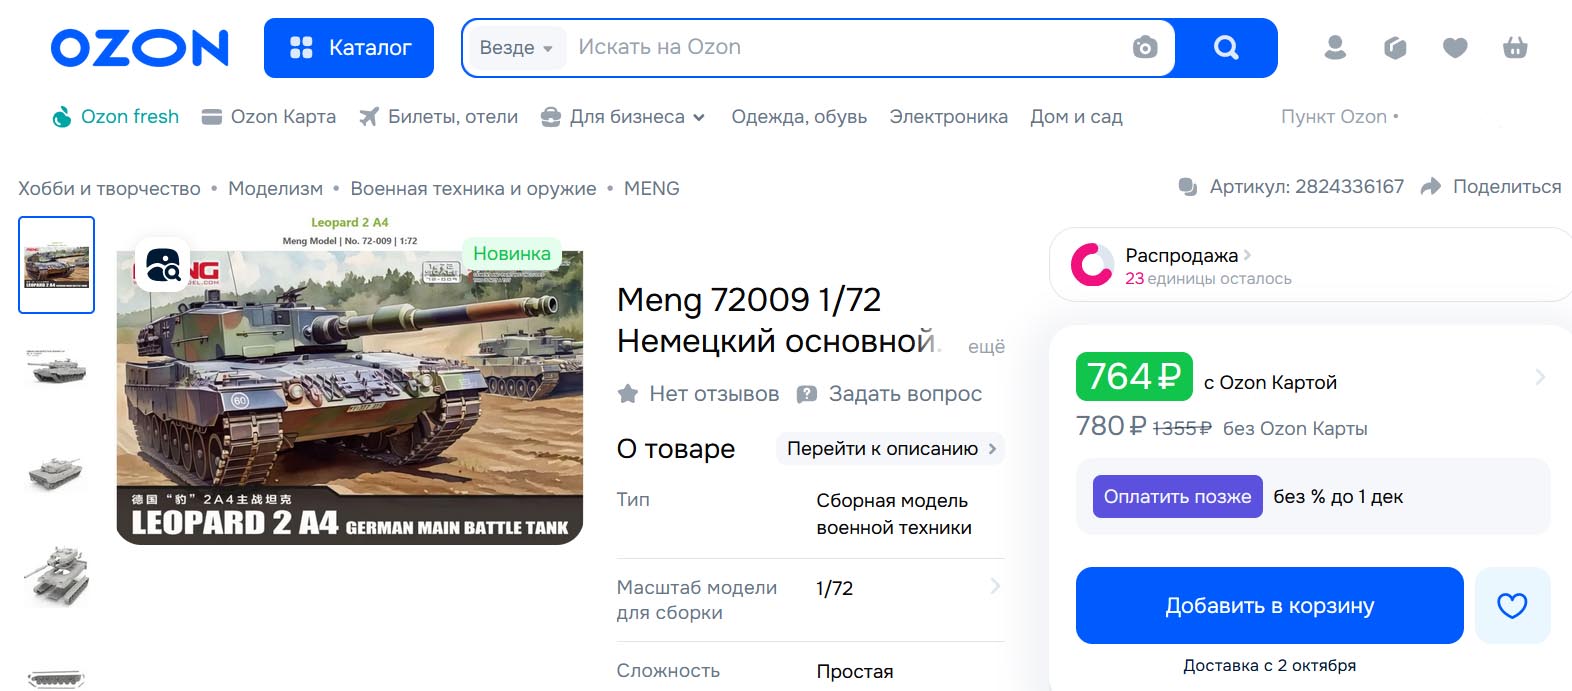1572x691 pixels.
Task: Open the Электроника menu item
Action: point(948,117)
